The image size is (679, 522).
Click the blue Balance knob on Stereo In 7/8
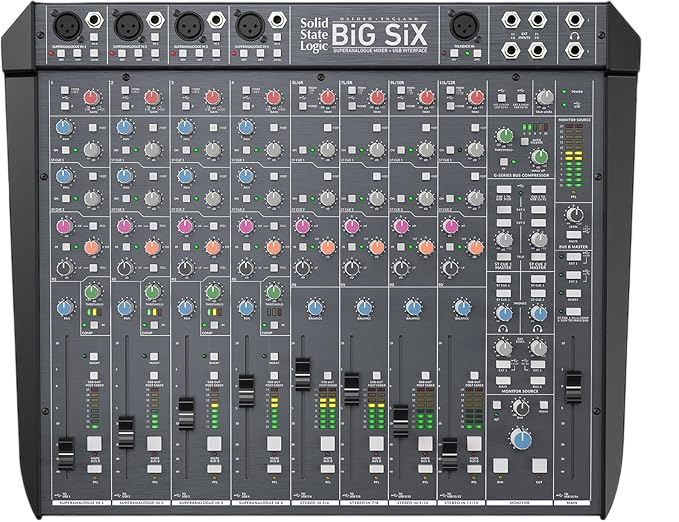(x=364, y=307)
